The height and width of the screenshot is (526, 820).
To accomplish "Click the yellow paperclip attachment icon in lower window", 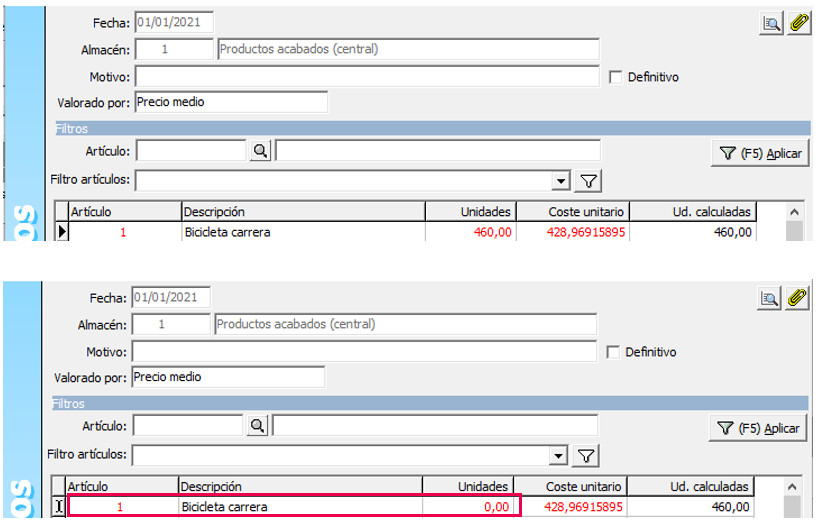I will [x=797, y=298].
